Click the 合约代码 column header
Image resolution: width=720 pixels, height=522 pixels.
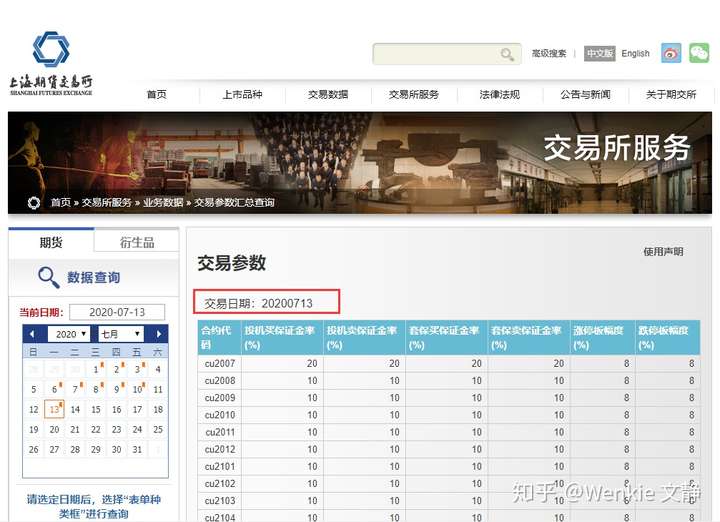pyautogui.click(x=219, y=337)
